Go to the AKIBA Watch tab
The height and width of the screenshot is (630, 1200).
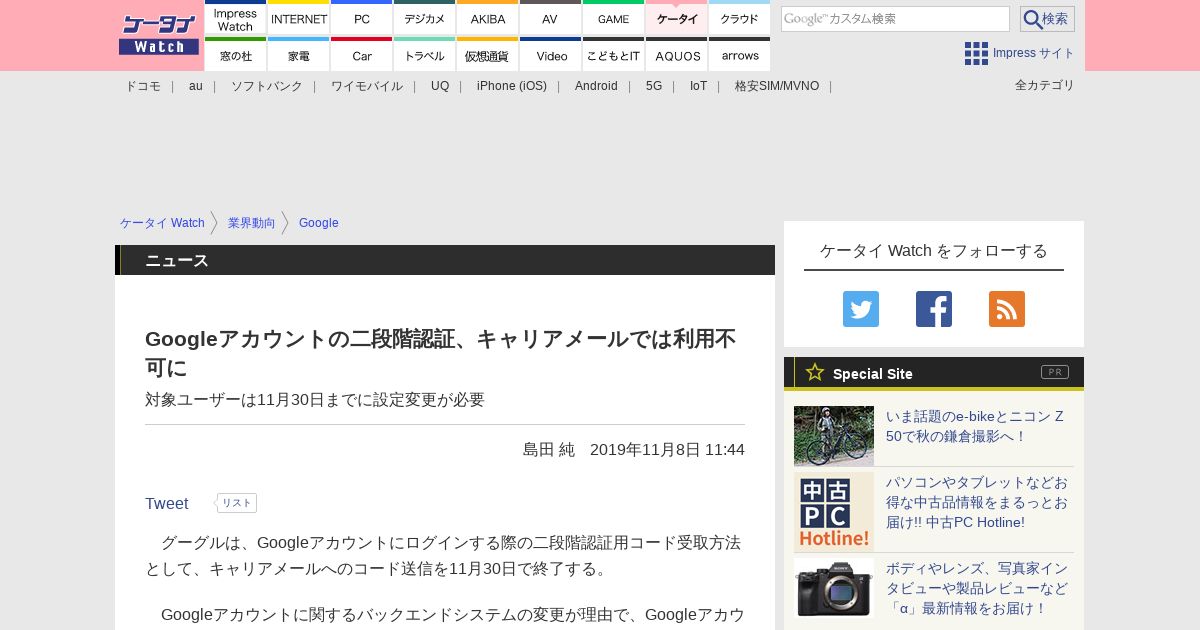tap(488, 18)
